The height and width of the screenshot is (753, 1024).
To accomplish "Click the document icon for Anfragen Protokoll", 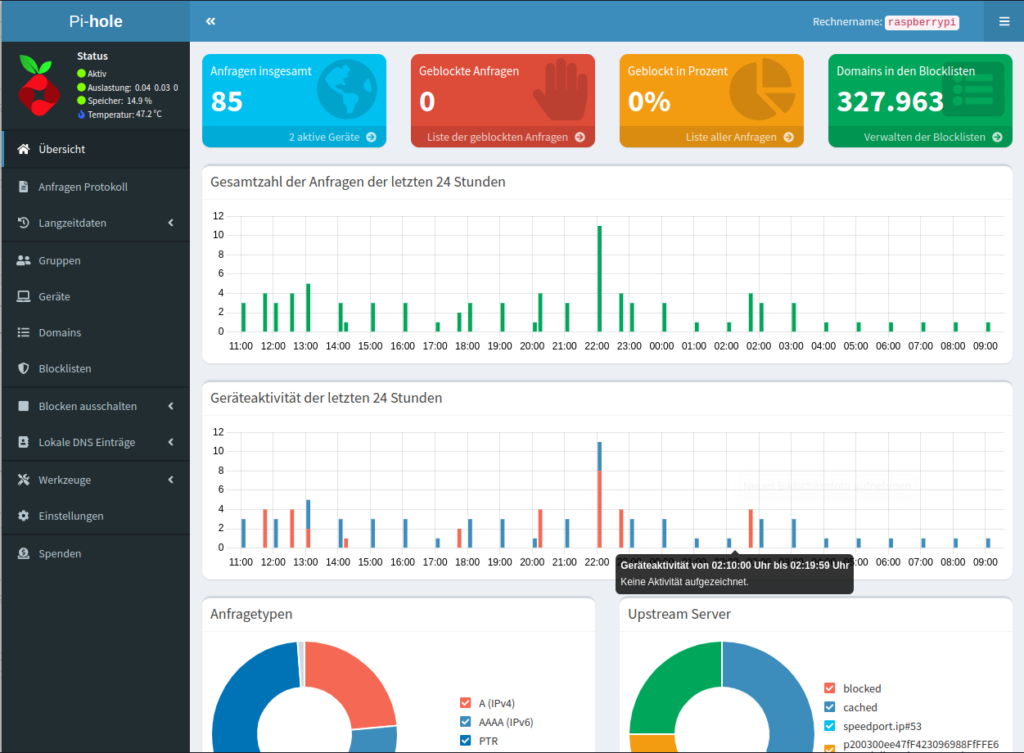I will click(24, 187).
